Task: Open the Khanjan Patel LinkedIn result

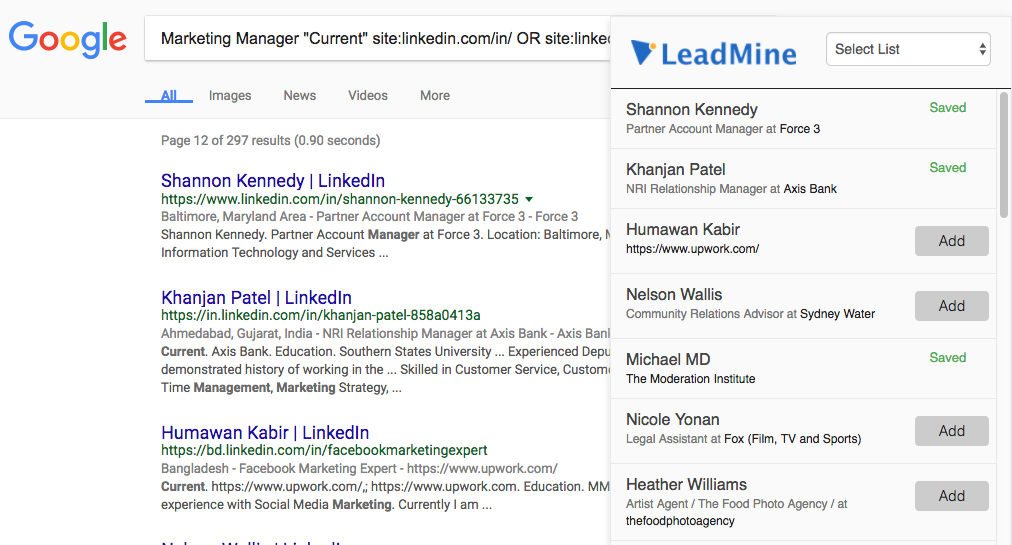Action: pos(256,298)
